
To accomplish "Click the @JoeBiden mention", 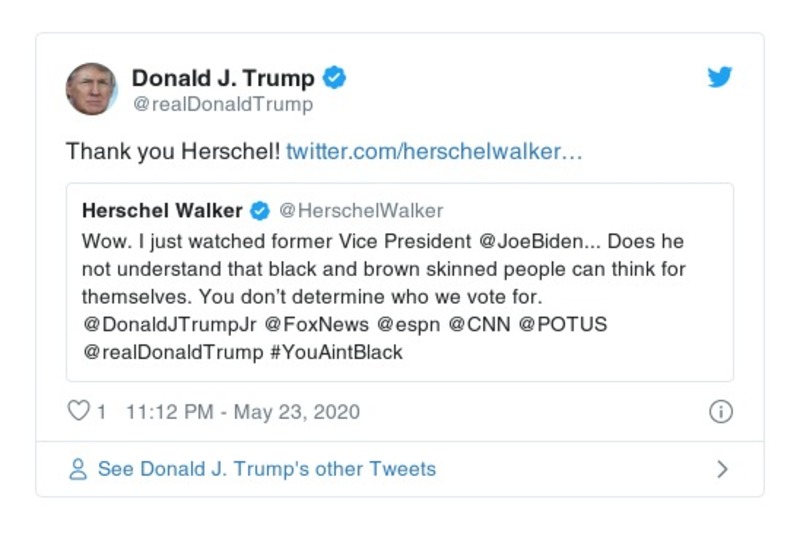I will pos(548,242).
